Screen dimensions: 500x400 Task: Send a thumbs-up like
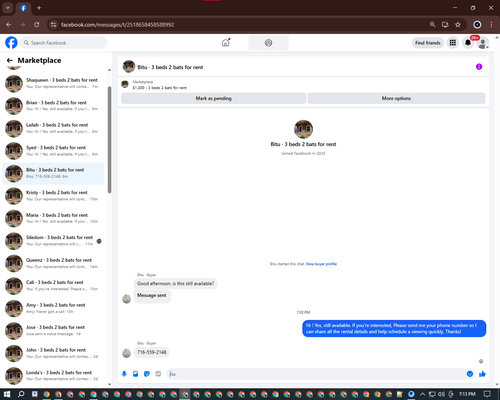[482, 374]
